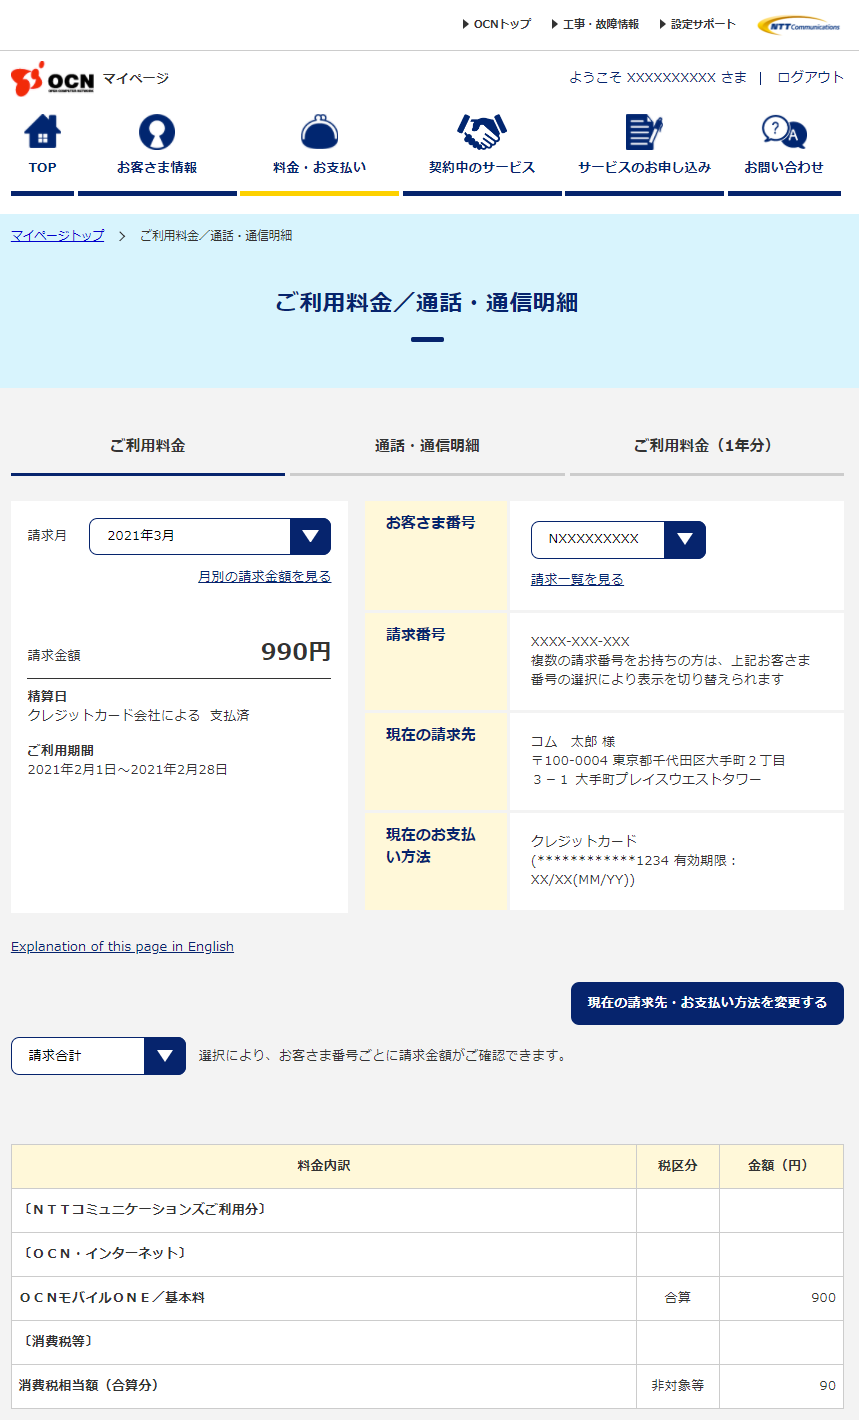Click the サービスのお申し込み document icon
Image resolution: width=859 pixels, height=1420 pixels.
tap(644, 132)
